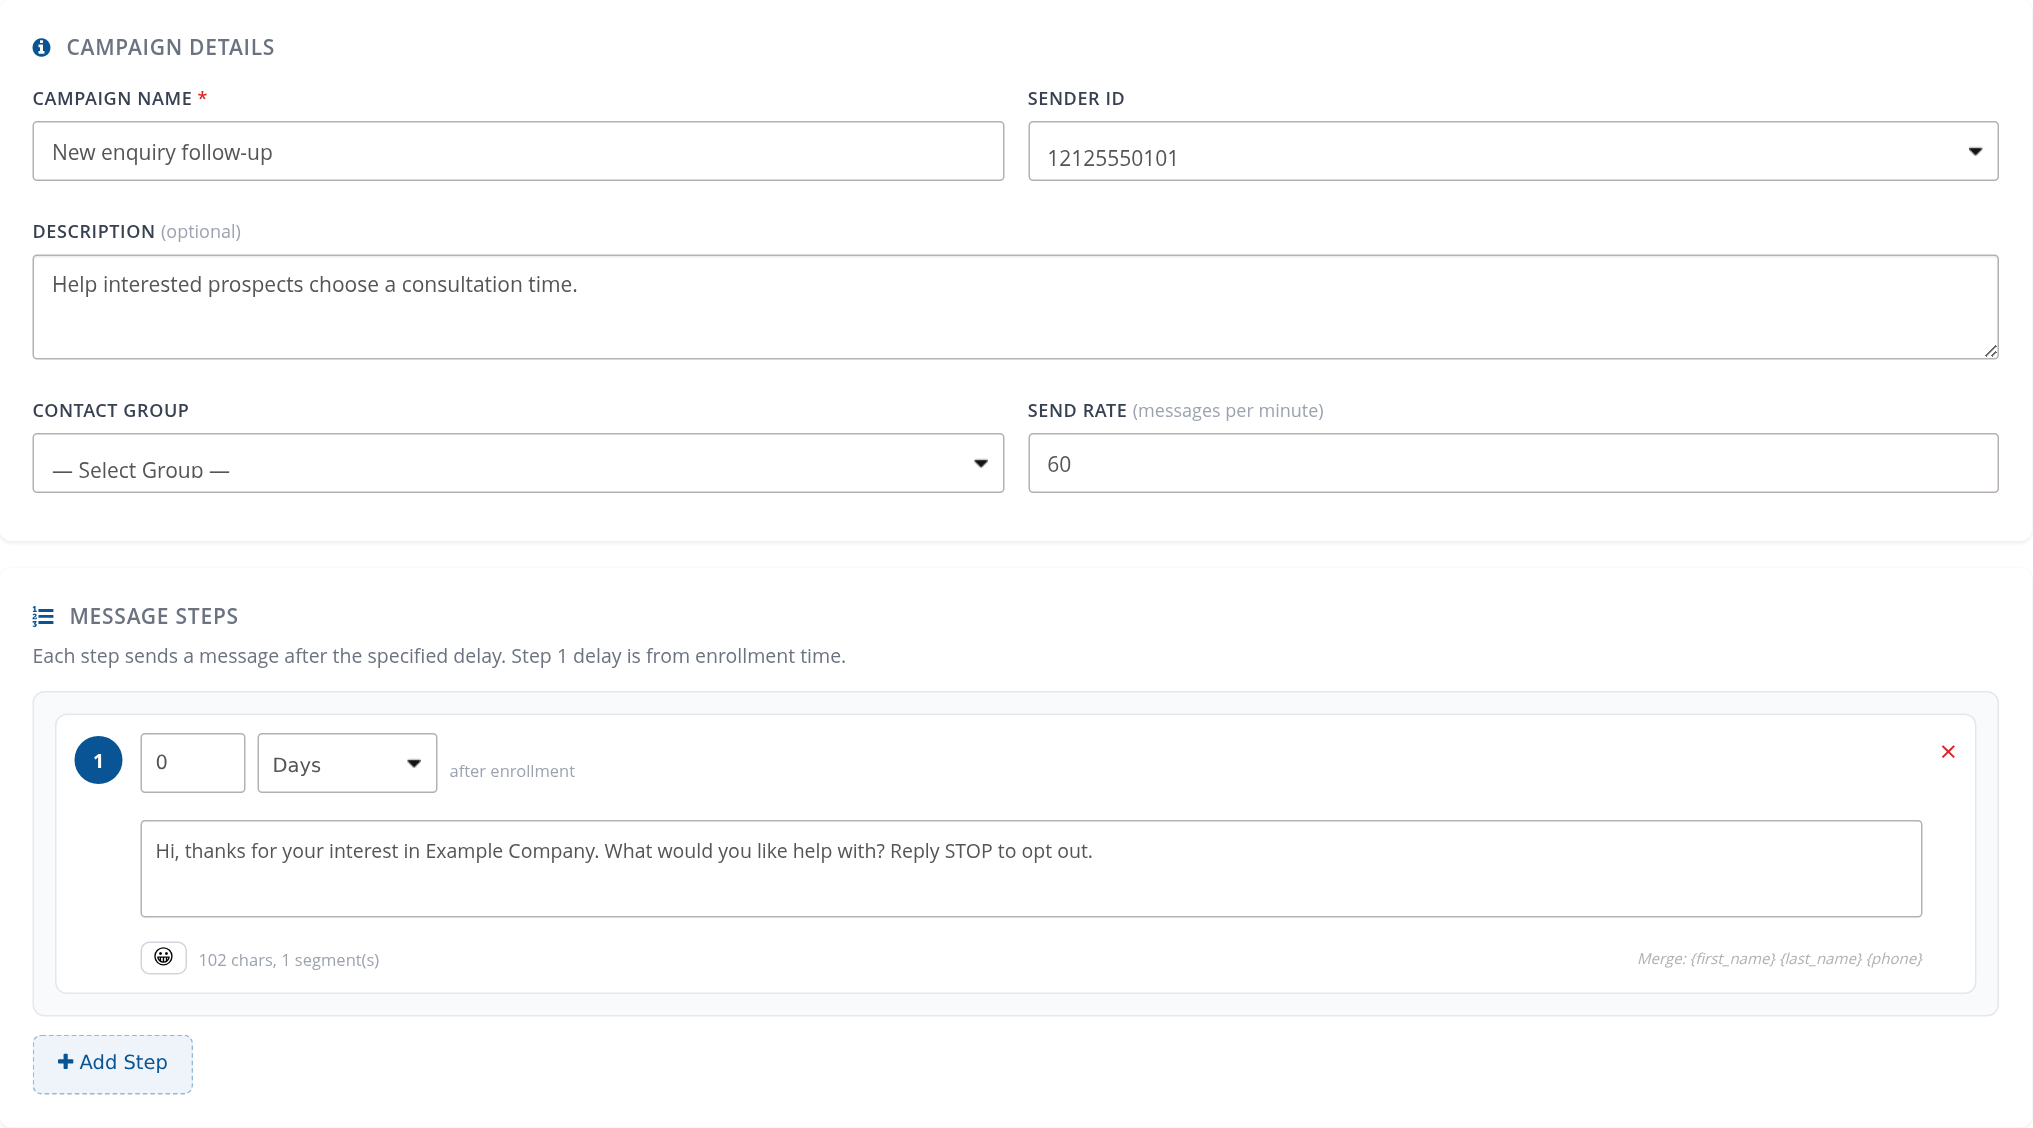Viewport: 2033px width, 1128px height.
Task: Click into the step 1 message text box
Action: 1031,869
